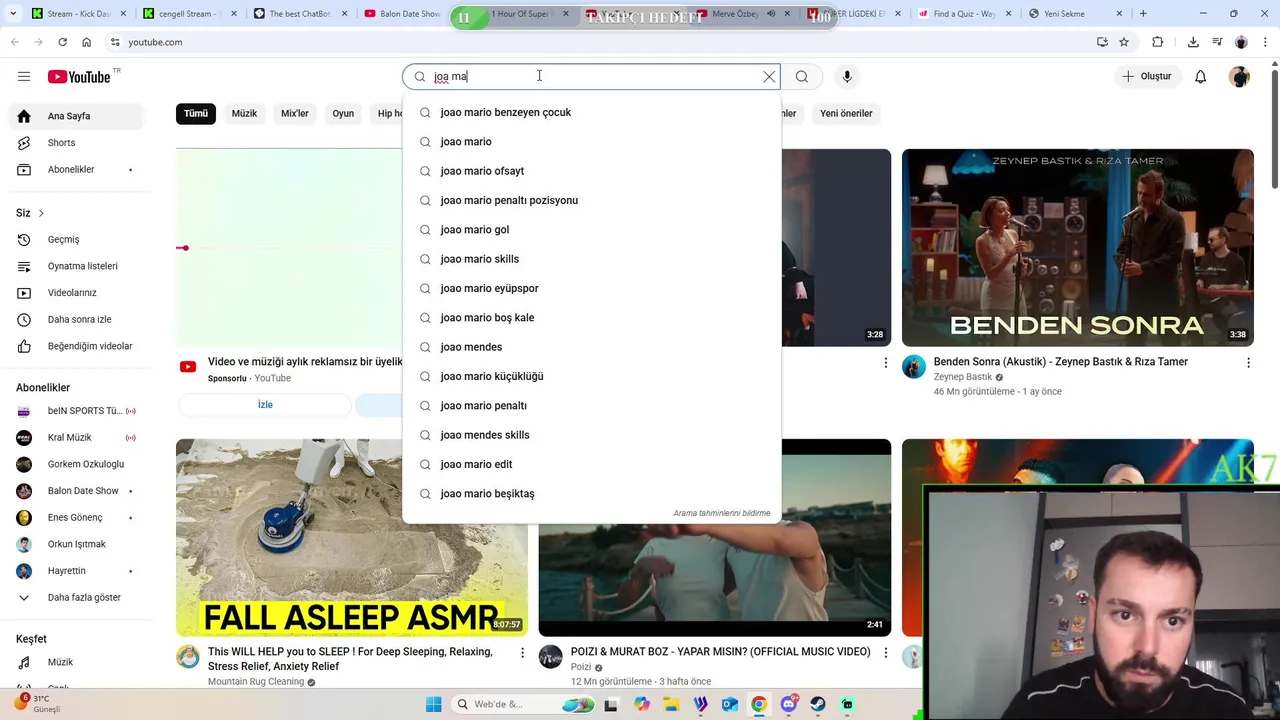The height and width of the screenshot is (720, 1280).
Task: Select the 'joao mario penaltı' suggestion
Action: click(x=591, y=406)
